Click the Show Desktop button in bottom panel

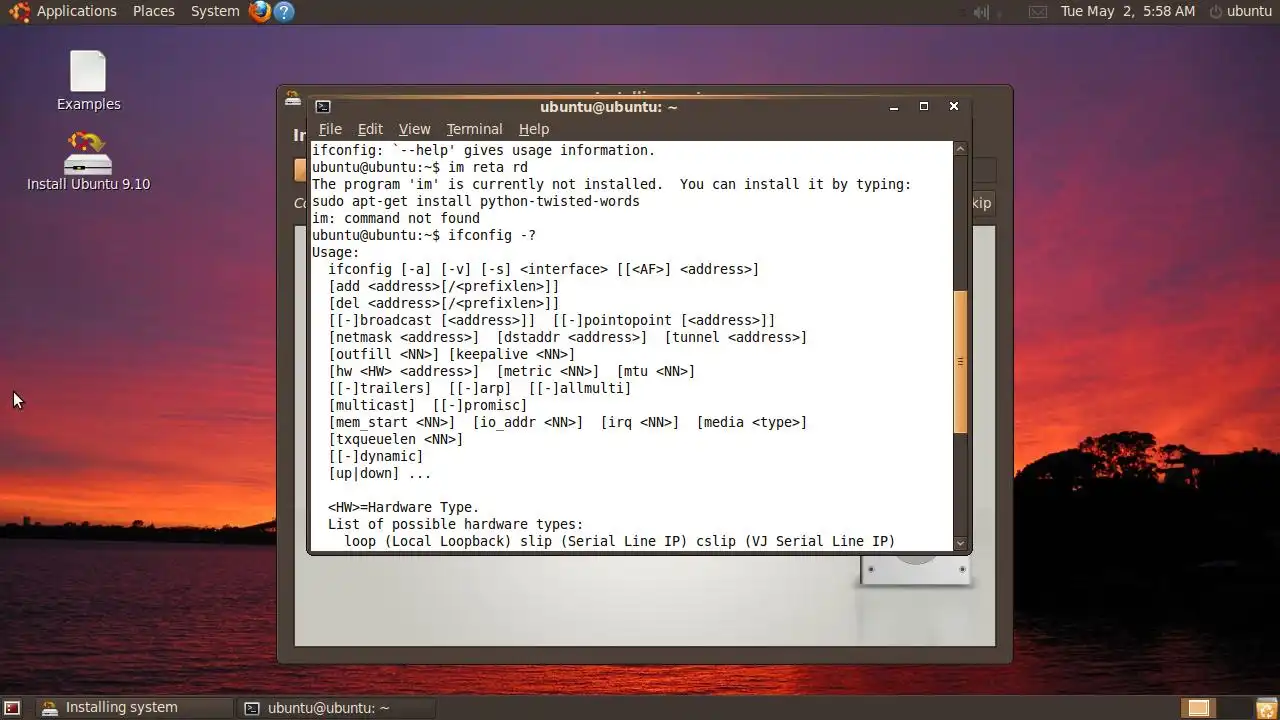(12, 708)
